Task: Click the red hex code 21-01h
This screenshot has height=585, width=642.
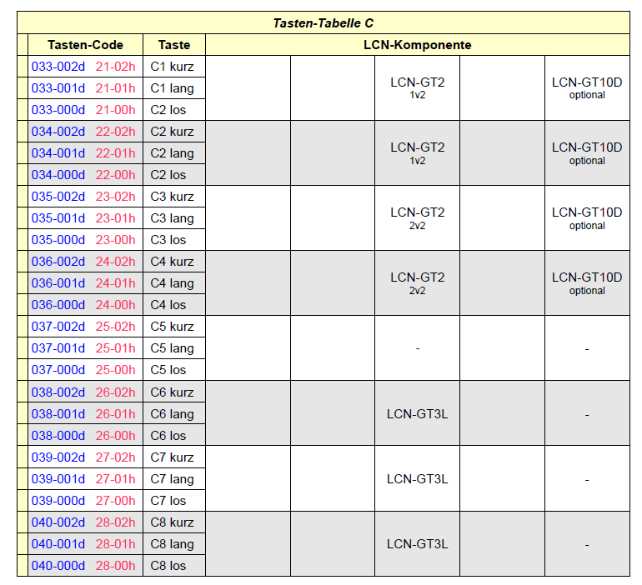Action: [x=115, y=88]
